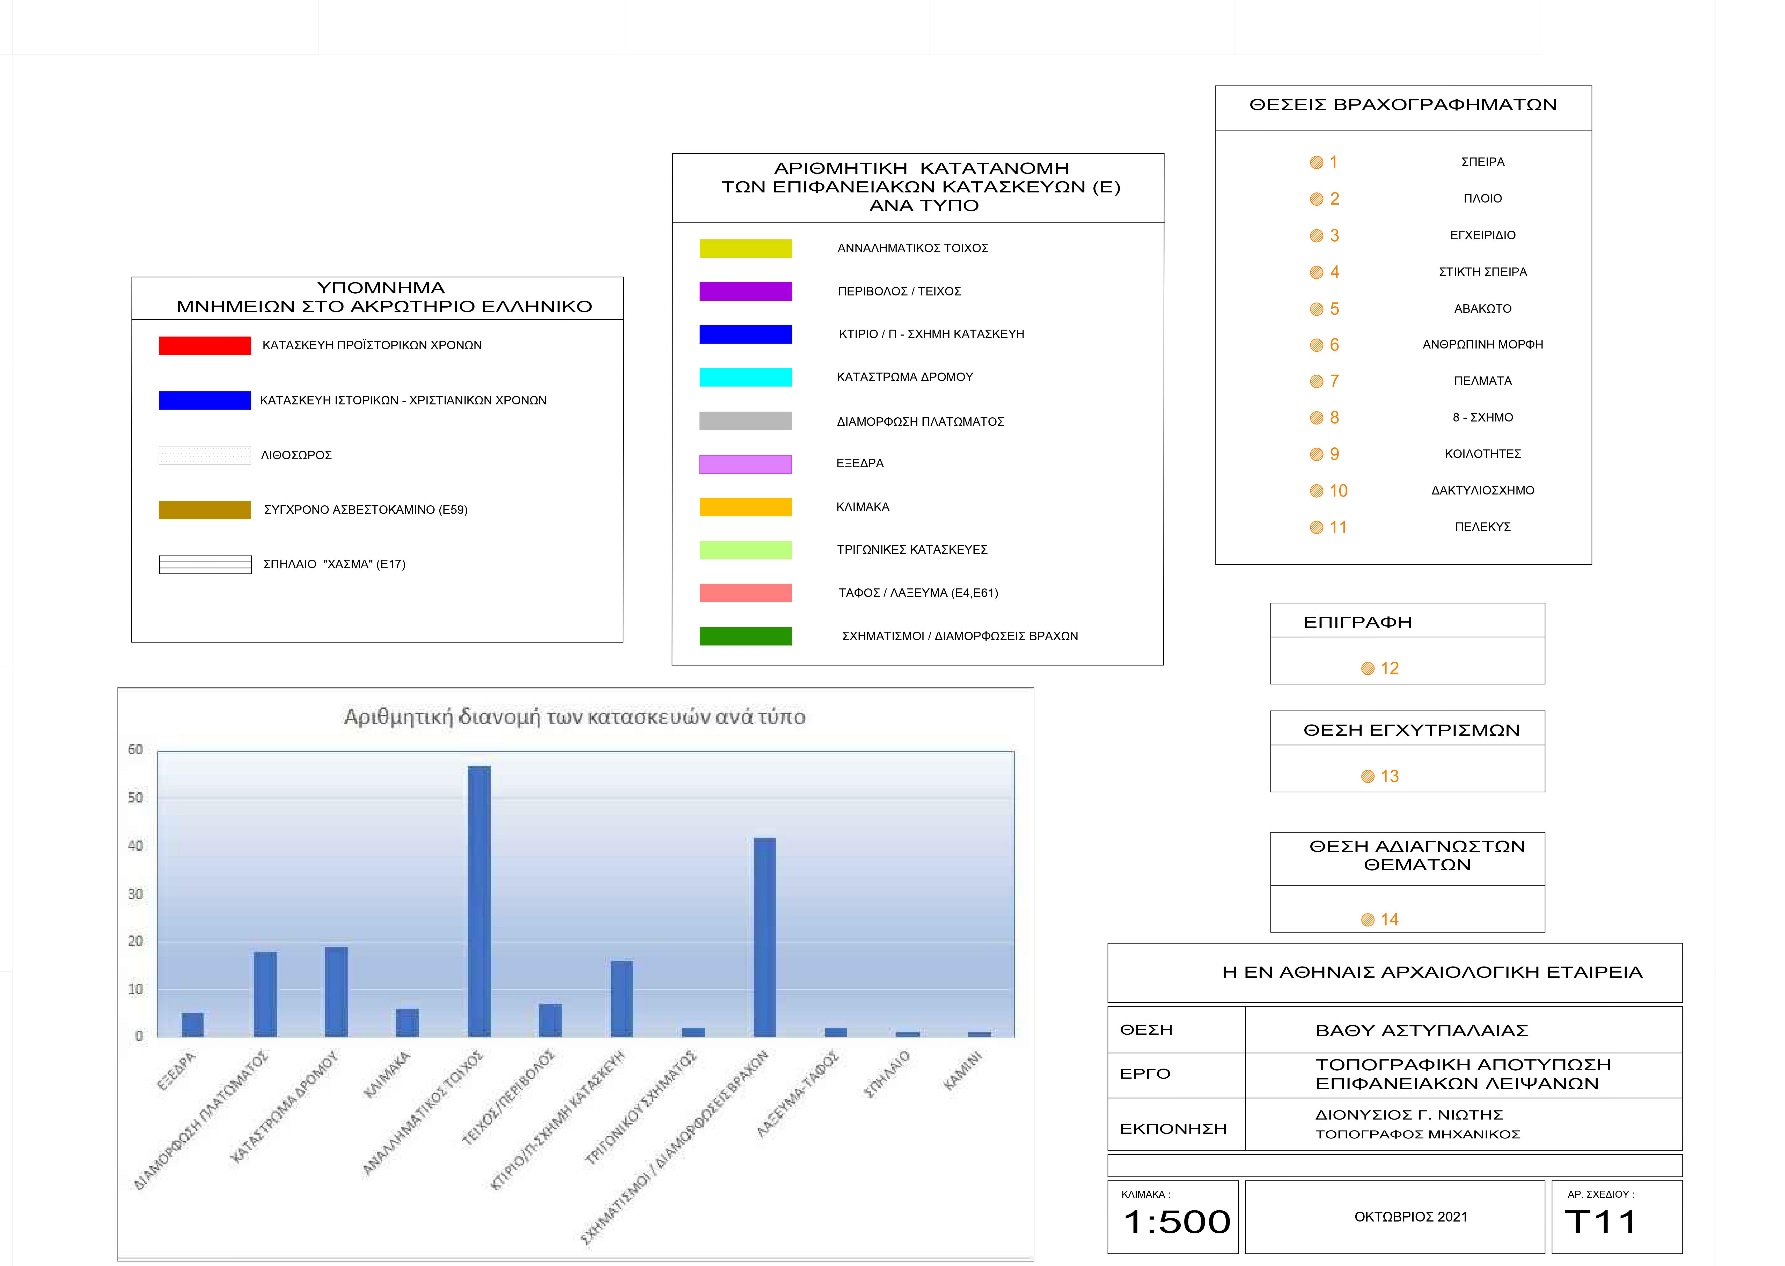Select the ΔΙΑΜΟΡΦΩΣΗ ΠΛΑΤΩΜΑΤΟΣ chart bar

(x=265, y=994)
